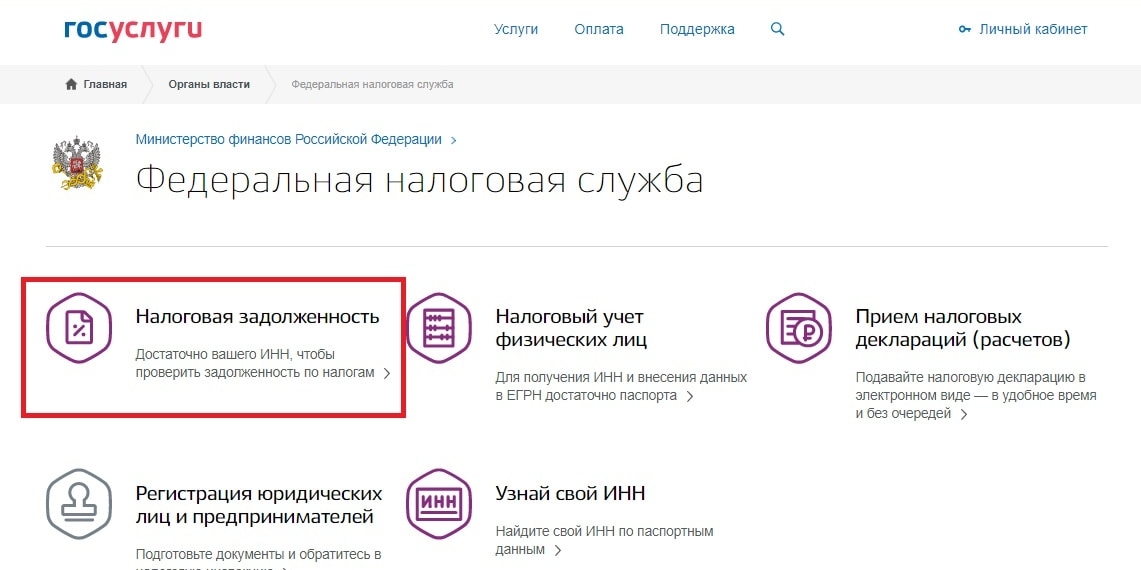Screen dimensions: 1141x570
Task: Click the stamp icon for legal entity registration
Action: pos(78,503)
